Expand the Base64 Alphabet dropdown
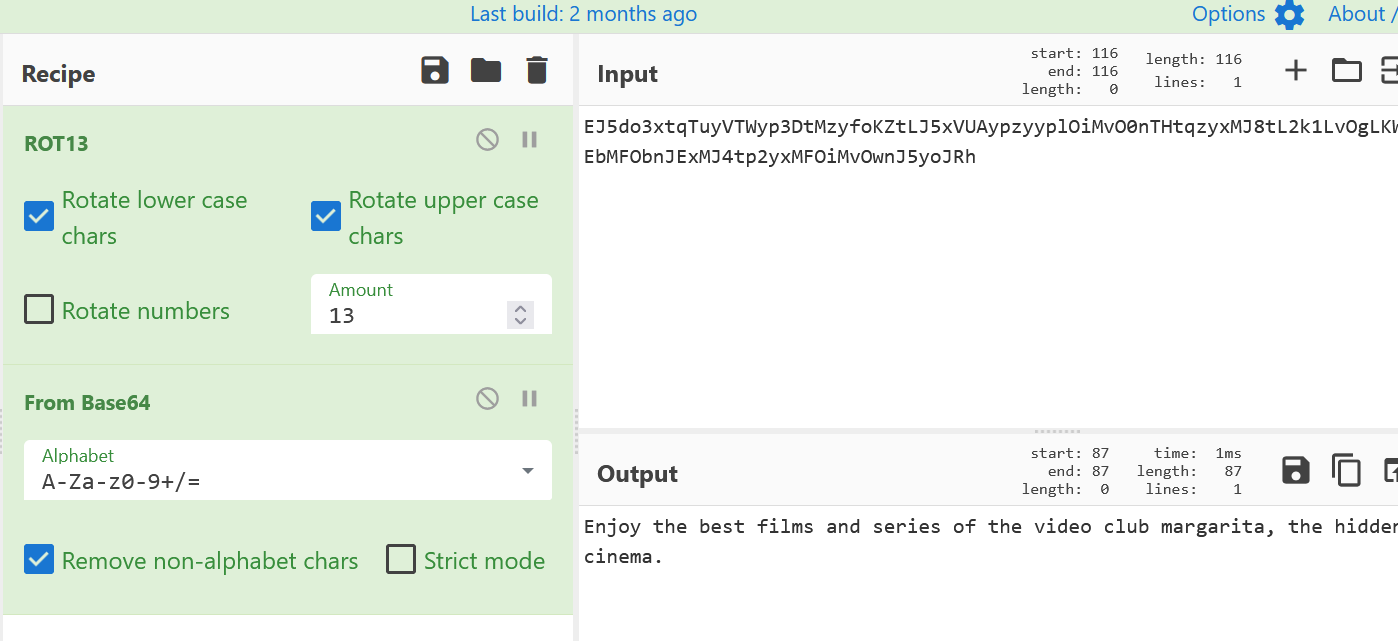This screenshot has width=1398, height=641. [x=528, y=471]
